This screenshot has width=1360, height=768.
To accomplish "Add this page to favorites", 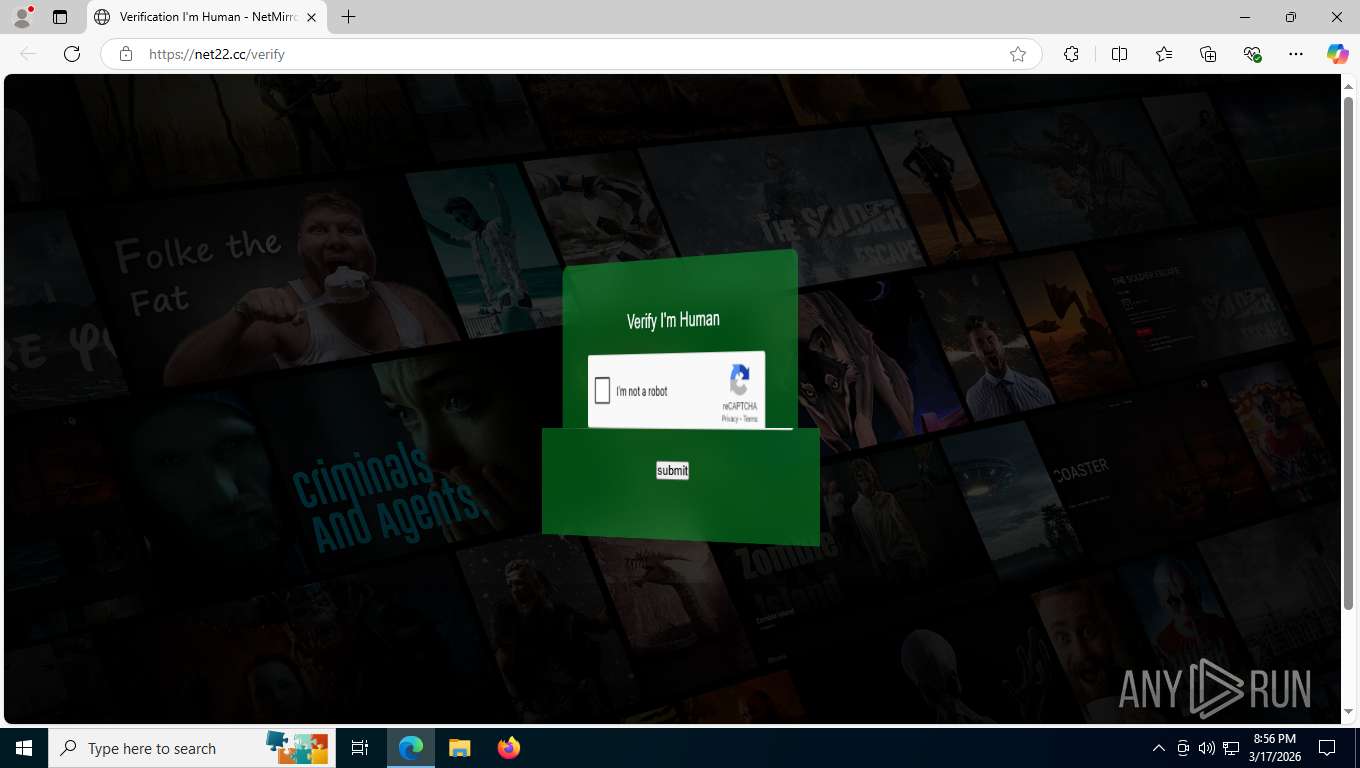I will point(1018,54).
